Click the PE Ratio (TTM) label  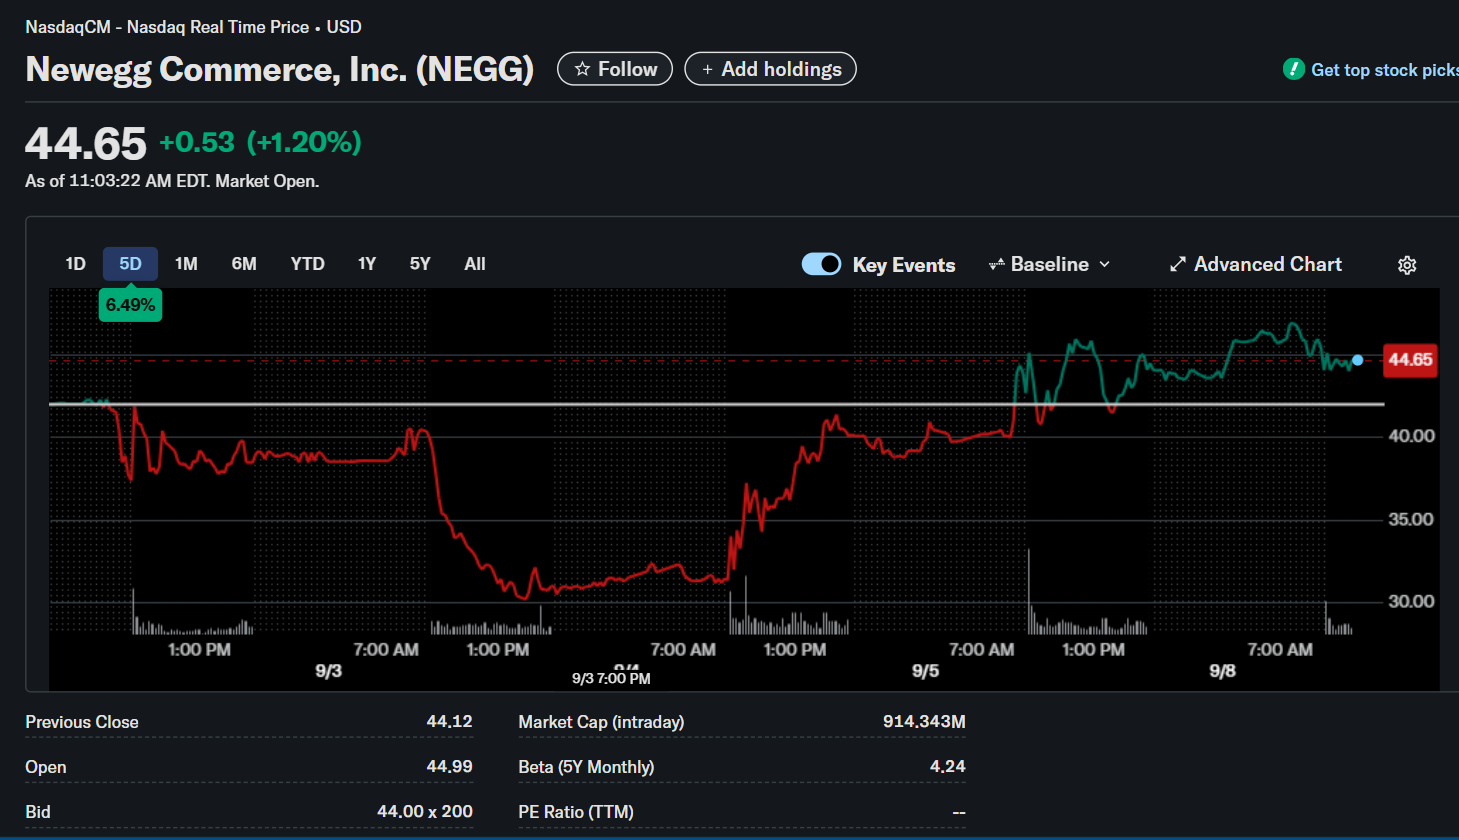[576, 812]
